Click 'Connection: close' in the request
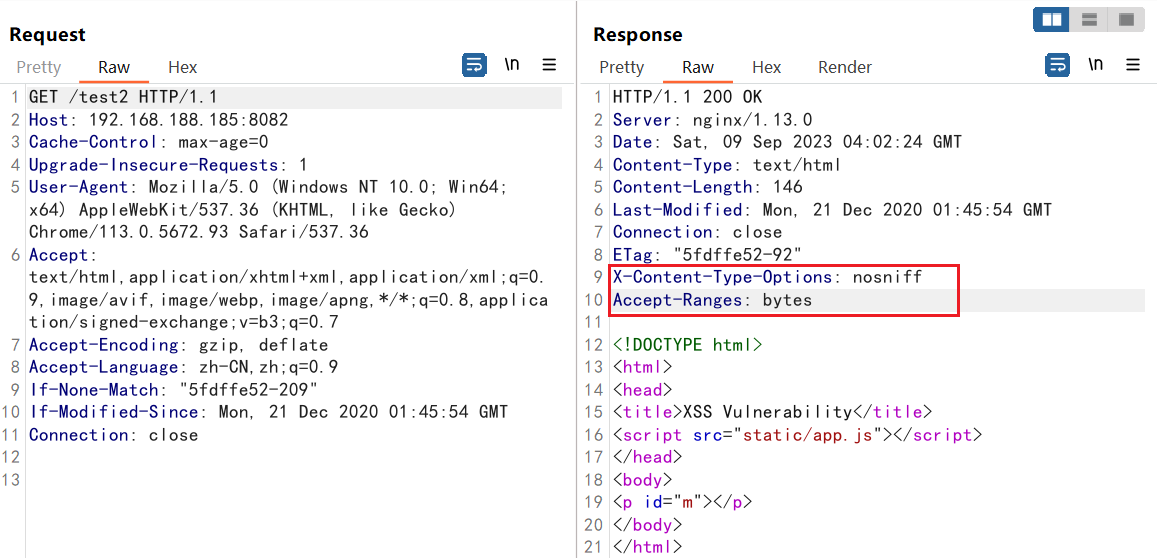Screen dimensions: 1157x558 [x=114, y=435]
